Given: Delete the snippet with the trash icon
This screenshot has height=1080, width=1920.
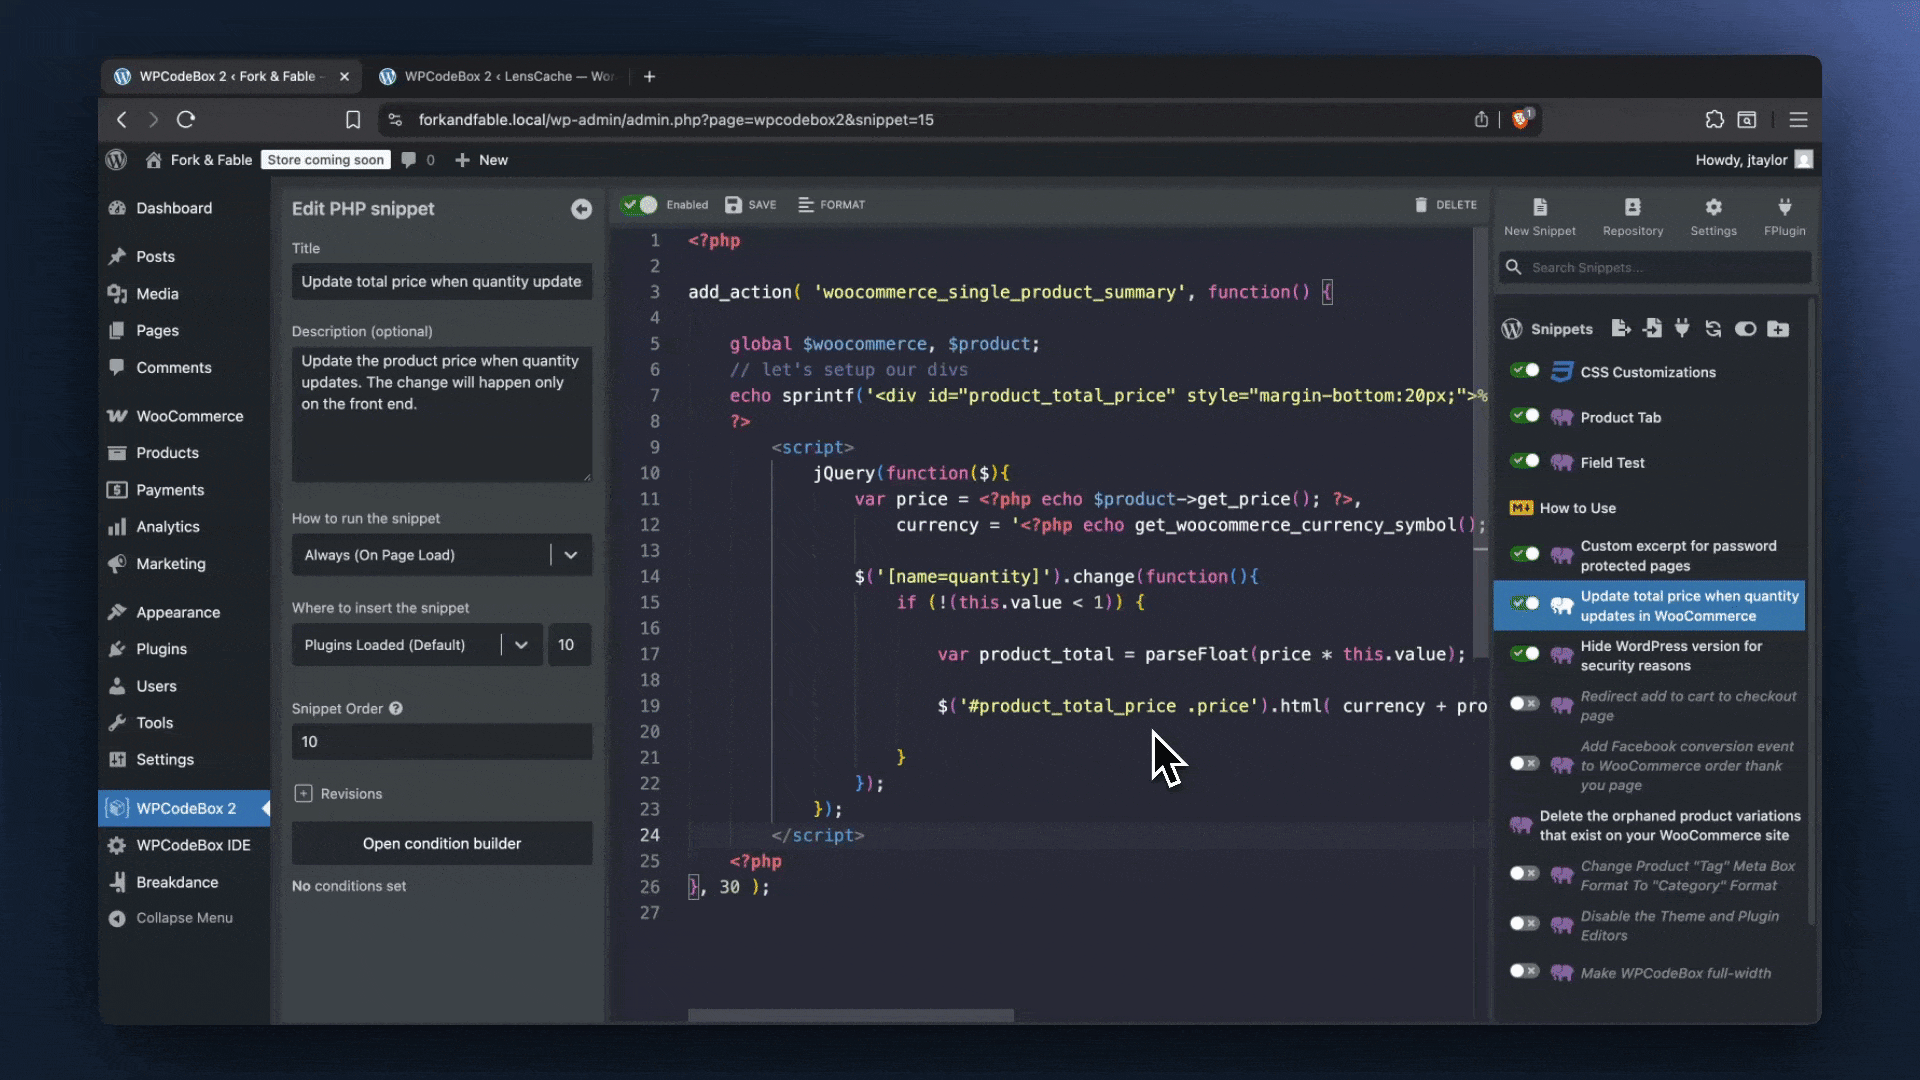Looking at the screenshot, I should point(1421,205).
